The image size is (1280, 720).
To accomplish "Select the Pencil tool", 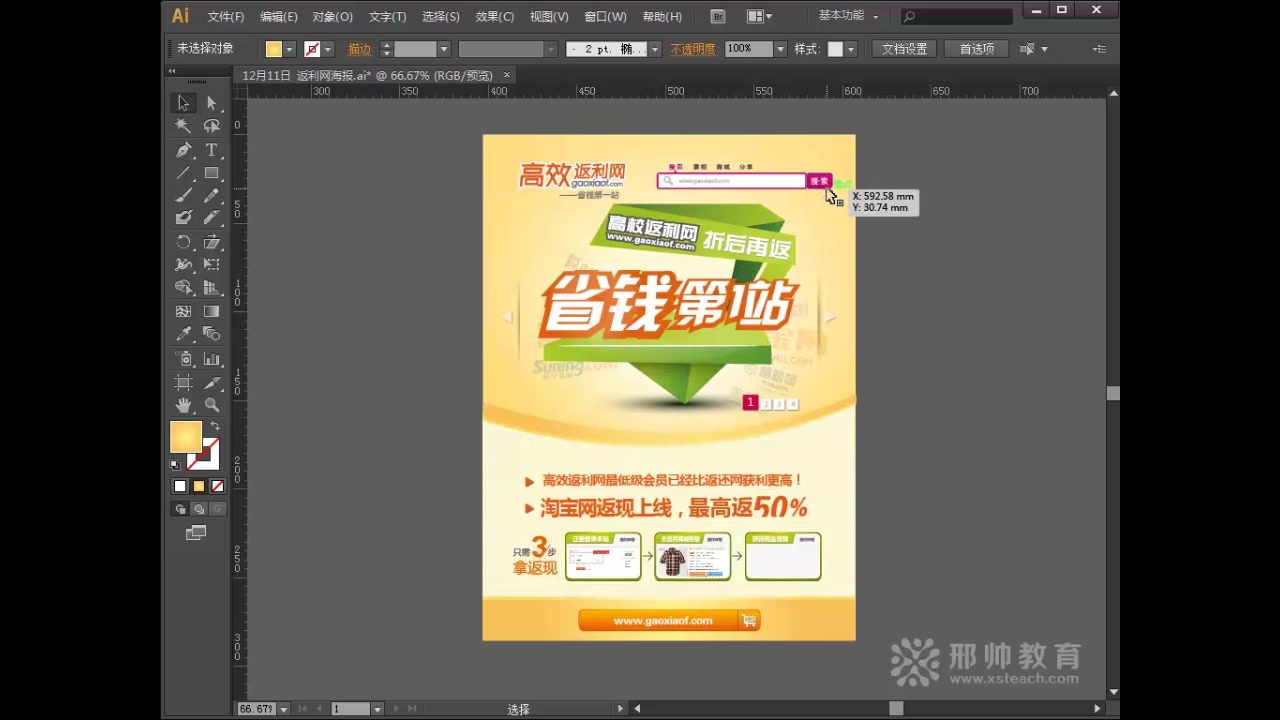I will pos(212,196).
